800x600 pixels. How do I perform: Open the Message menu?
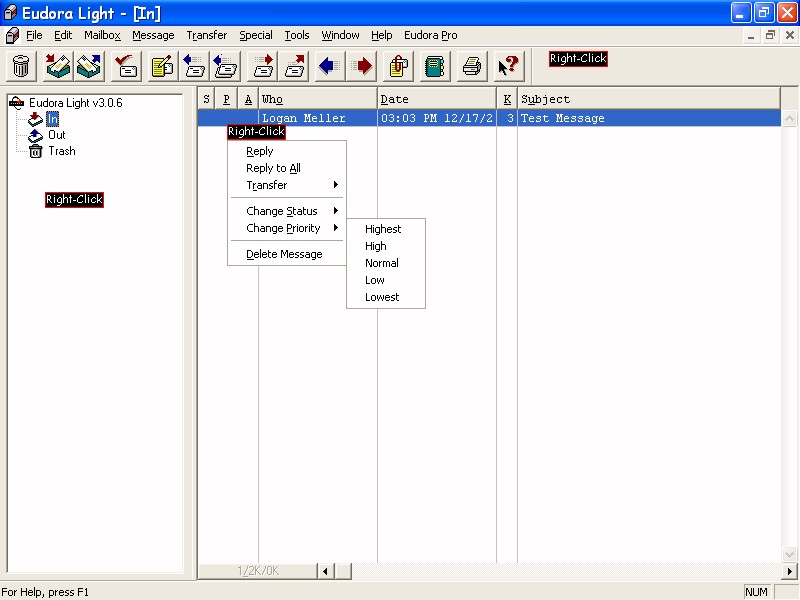[153, 35]
